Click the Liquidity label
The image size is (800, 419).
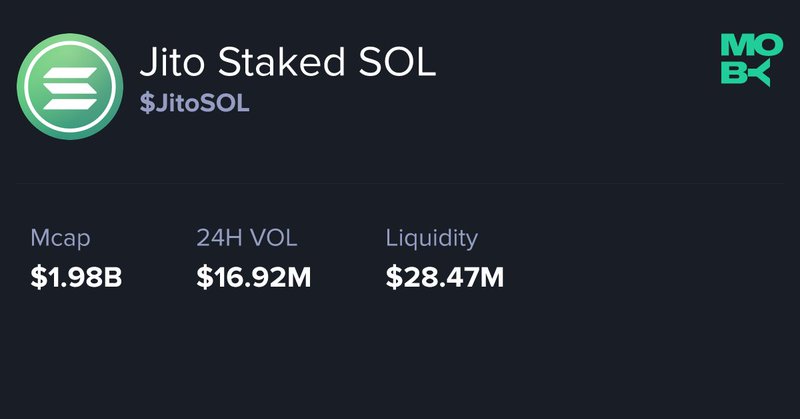pyautogui.click(x=431, y=238)
